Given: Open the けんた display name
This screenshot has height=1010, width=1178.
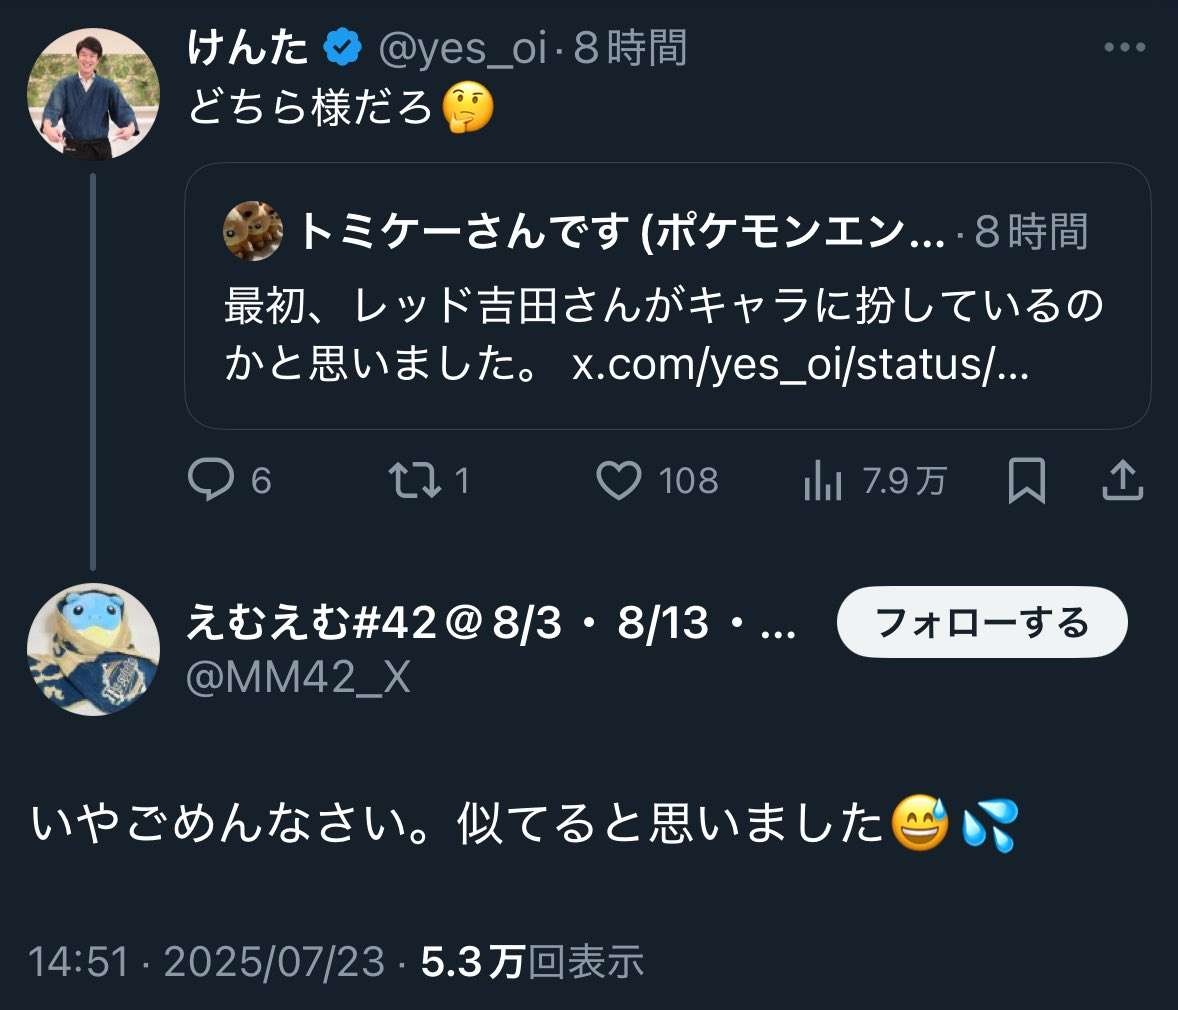Looking at the screenshot, I should 249,48.
